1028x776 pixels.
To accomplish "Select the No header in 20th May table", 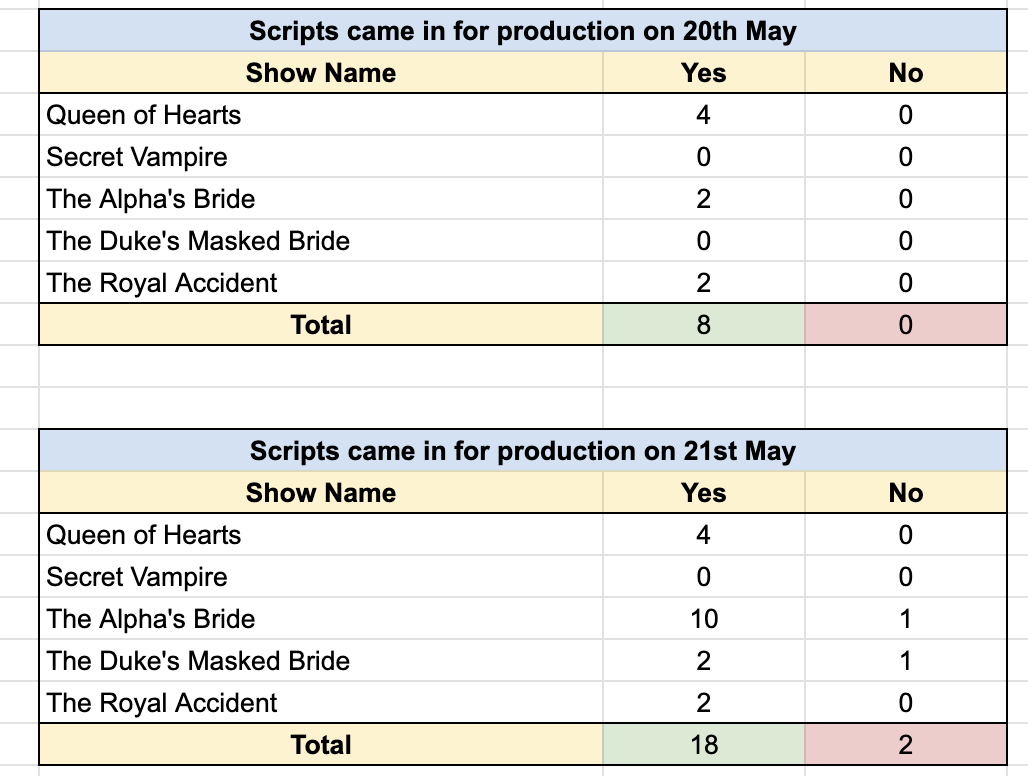I will [x=905, y=73].
